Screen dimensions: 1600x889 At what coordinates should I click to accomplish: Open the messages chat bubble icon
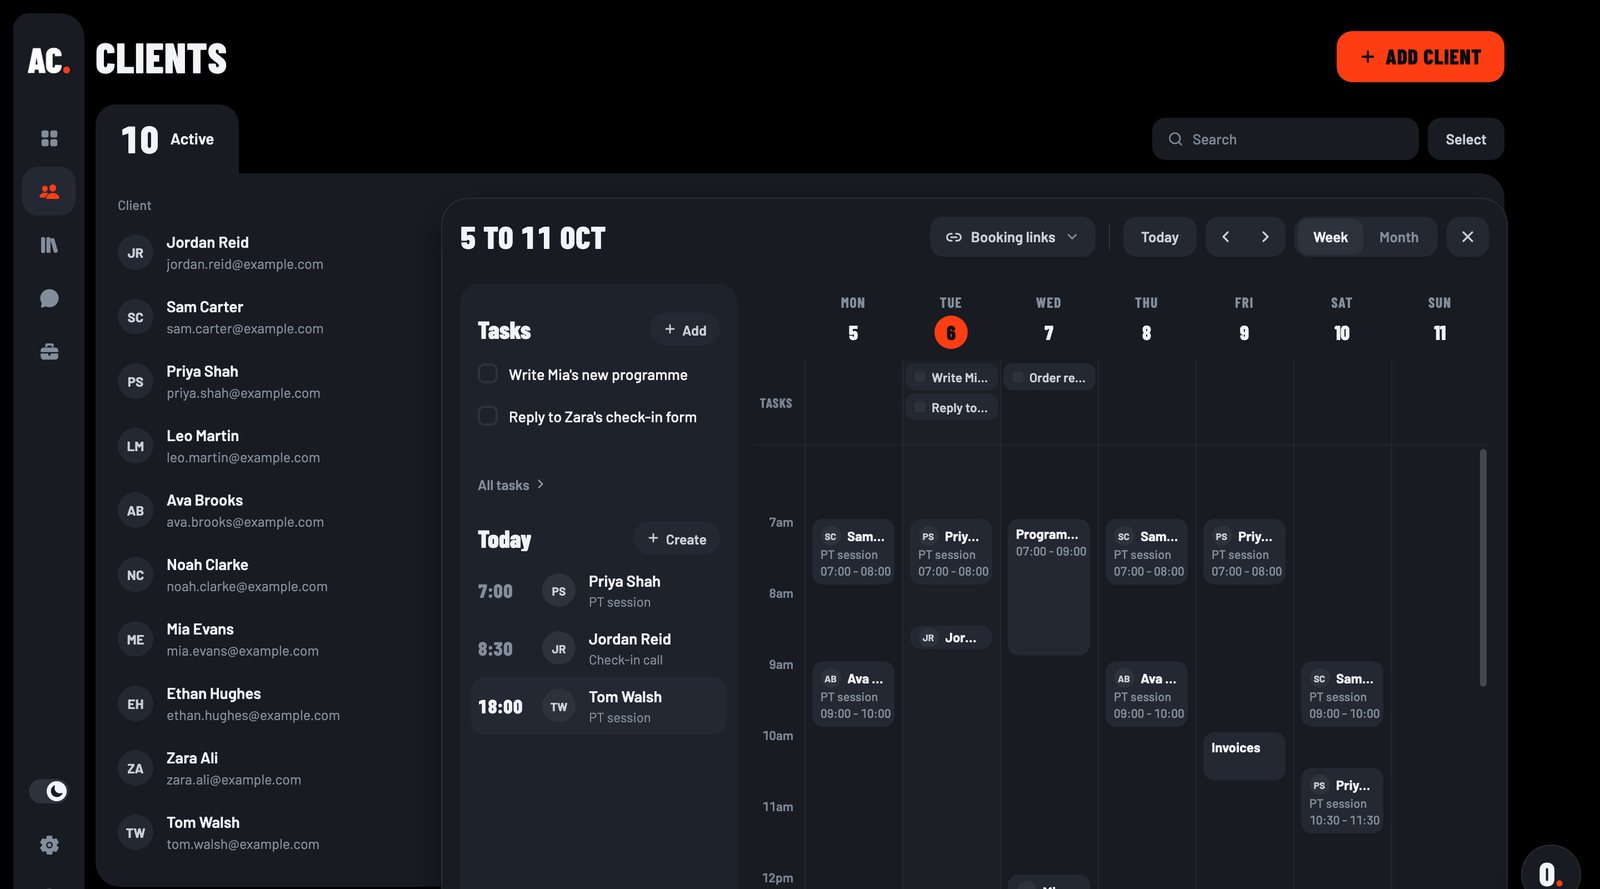click(49, 298)
